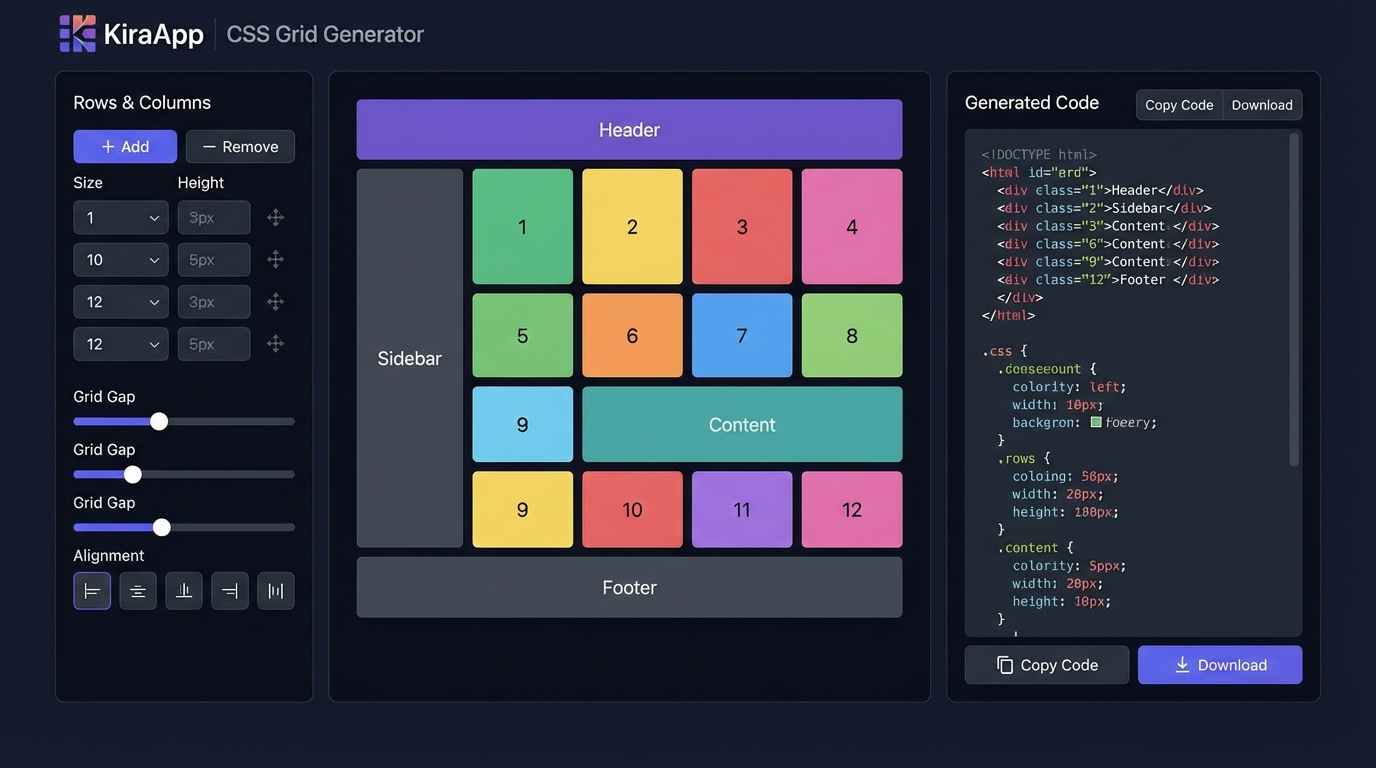The height and width of the screenshot is (768, 1376).
Task: Select the left alignment icon
Action: (91, 590)
